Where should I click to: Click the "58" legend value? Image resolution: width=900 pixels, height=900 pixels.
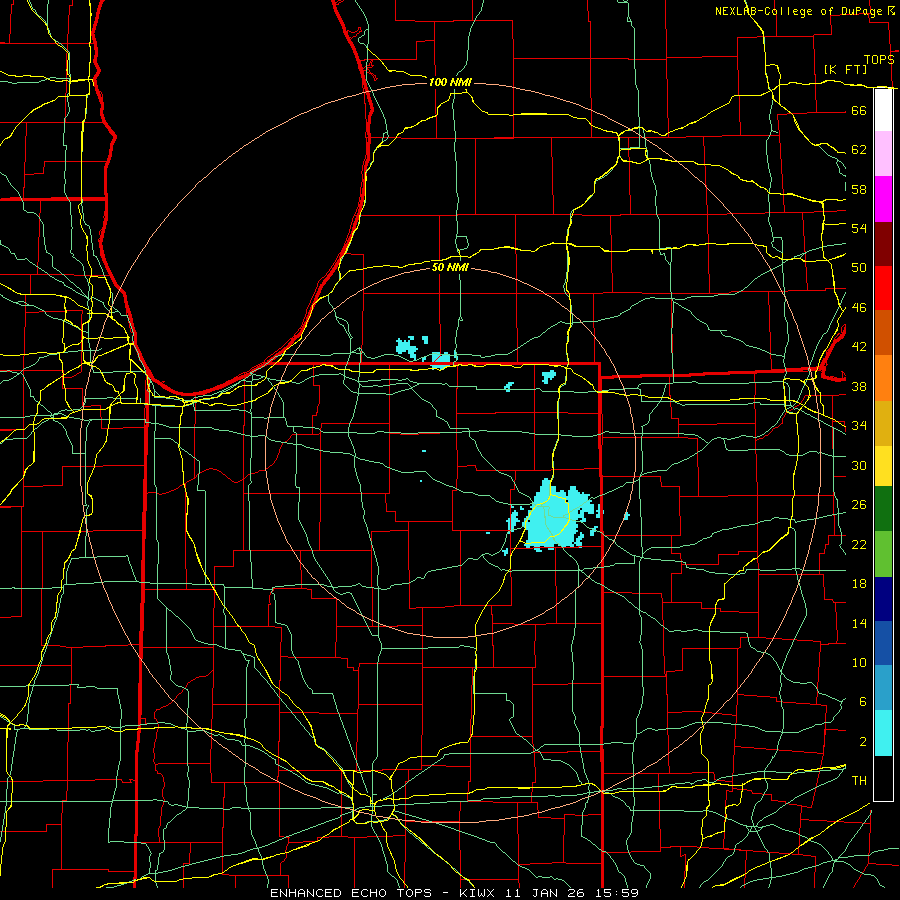pyautogui.click(x=859, y=189)
